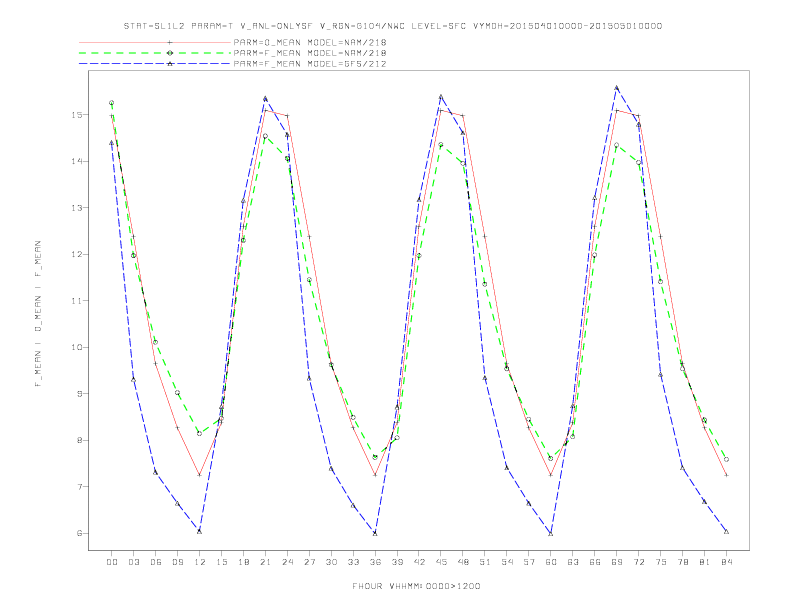Screen dimensions: 792x612
Task: Click y-axis tick label 8
Action: (79, 440)
